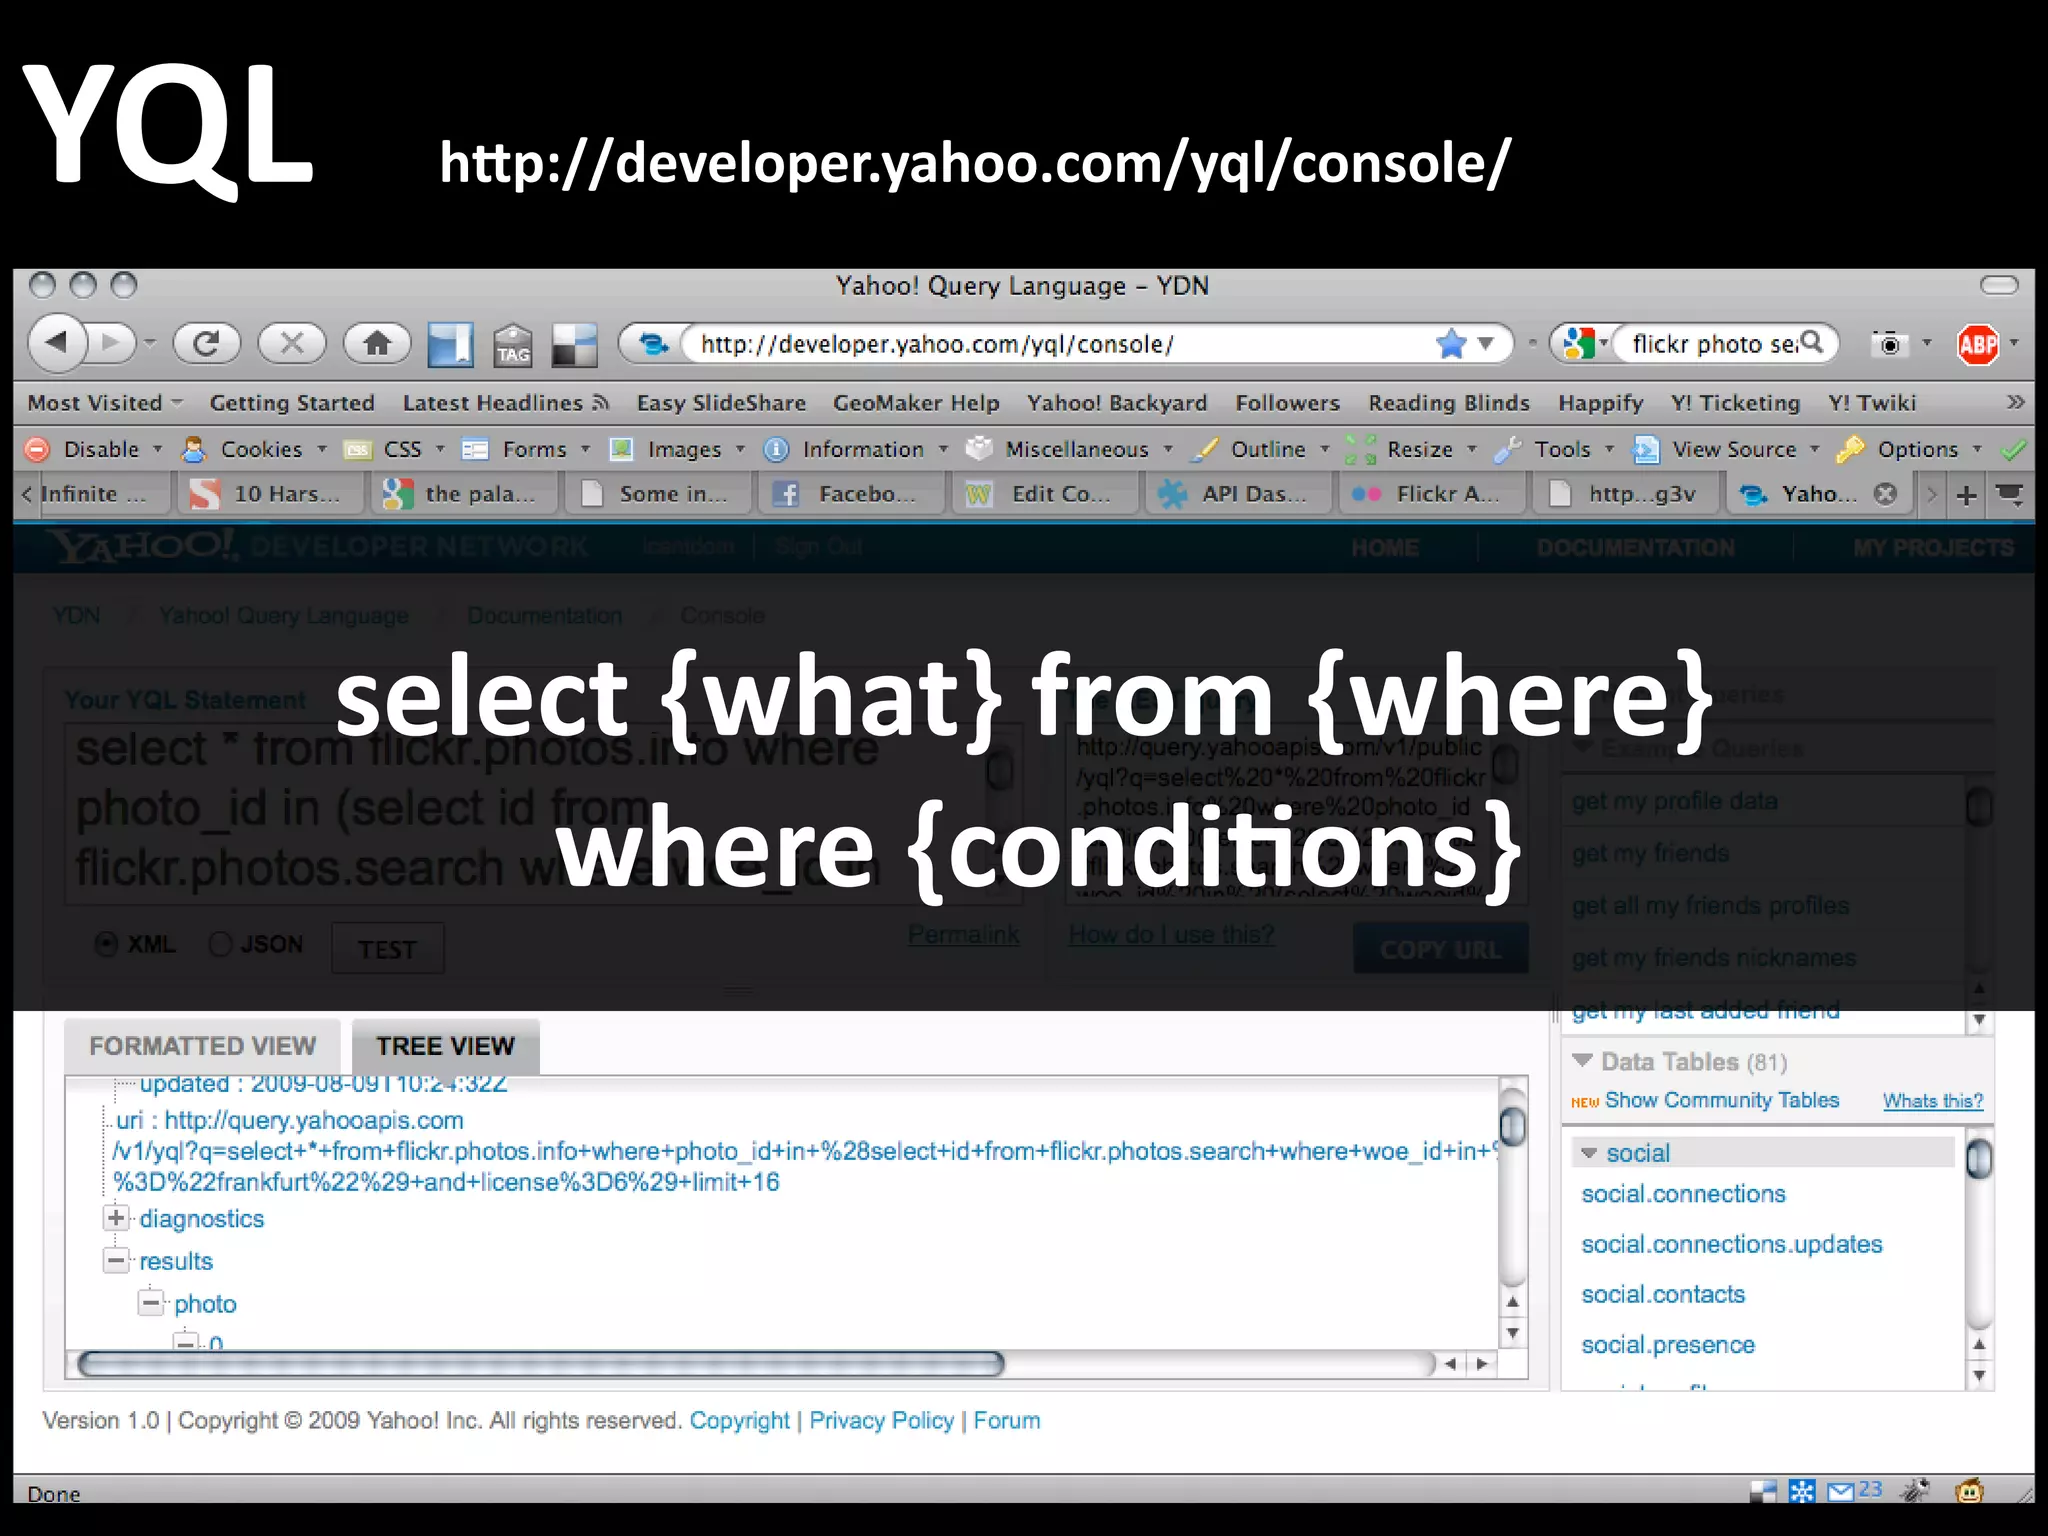The width and height of the screenshot is (2048, 1536).
Task: Stop loading with the X toolbar button
Action: pos(292,344)
